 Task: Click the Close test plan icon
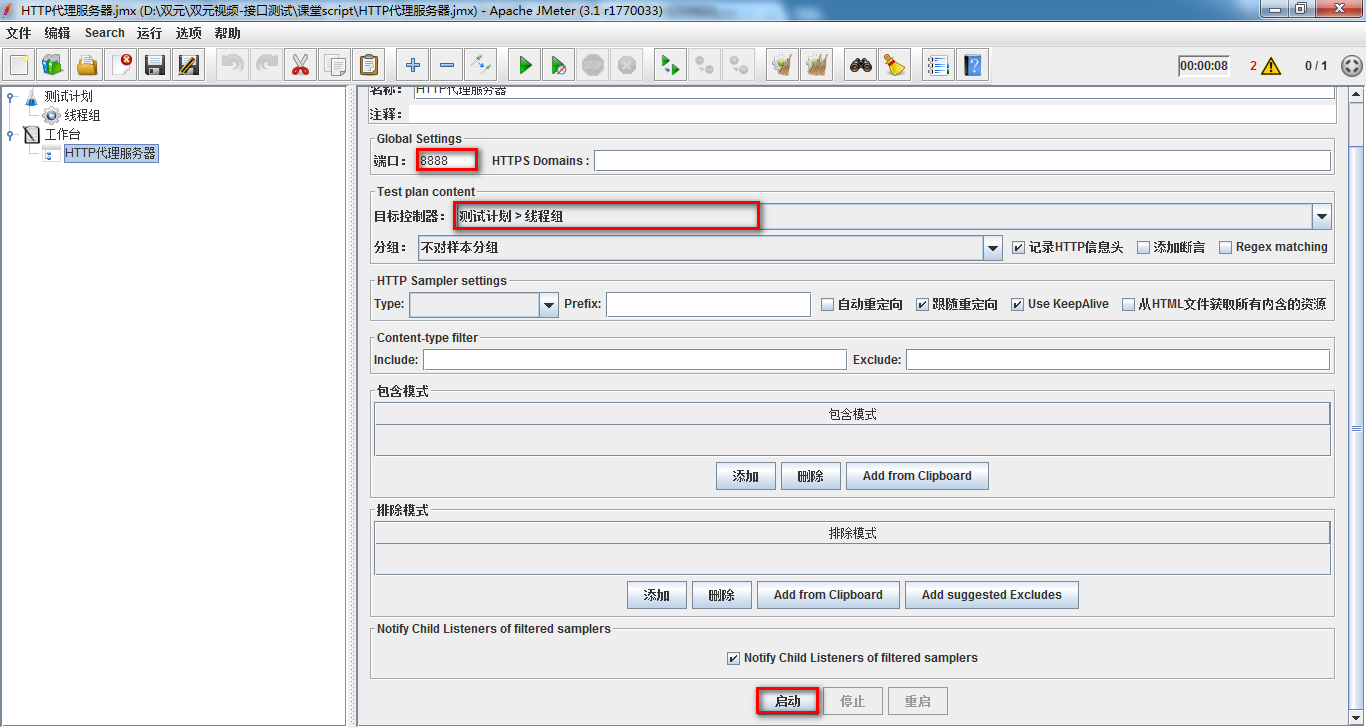pos(121,66)
